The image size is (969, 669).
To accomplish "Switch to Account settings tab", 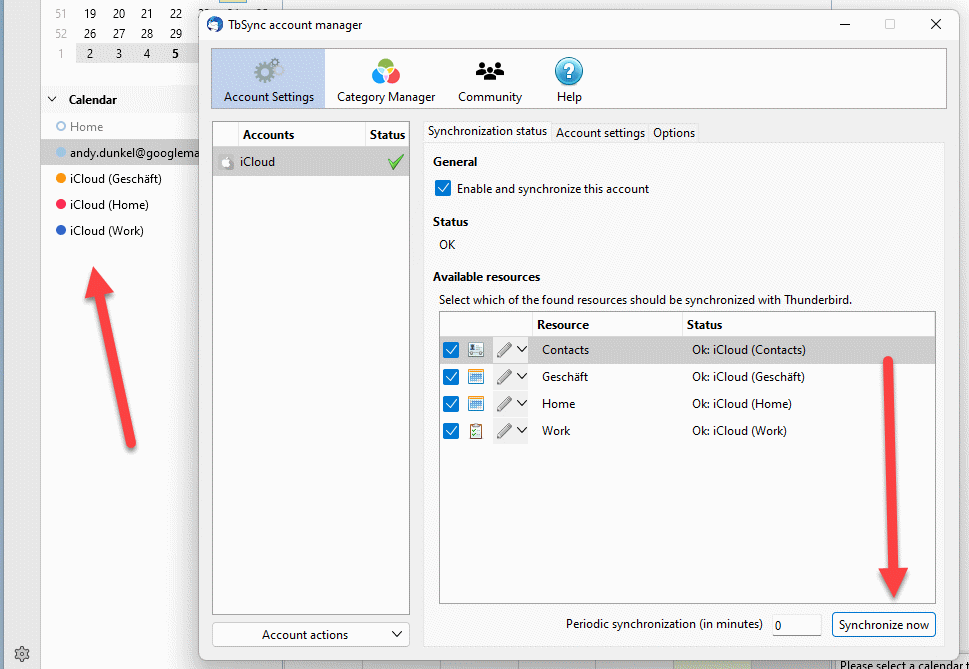I will click(600, 133).
